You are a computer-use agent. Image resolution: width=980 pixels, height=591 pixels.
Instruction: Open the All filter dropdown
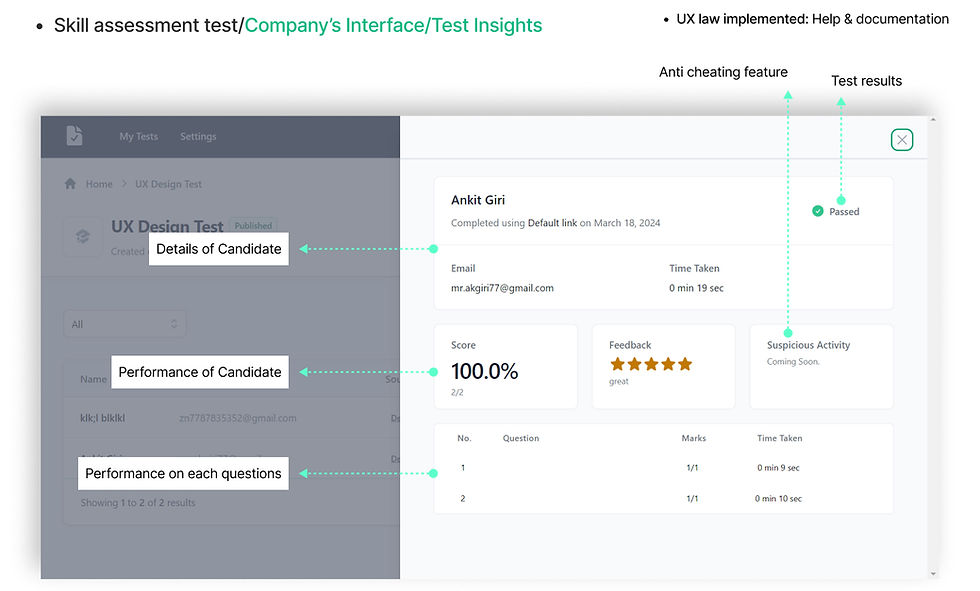tap(124, 324)
